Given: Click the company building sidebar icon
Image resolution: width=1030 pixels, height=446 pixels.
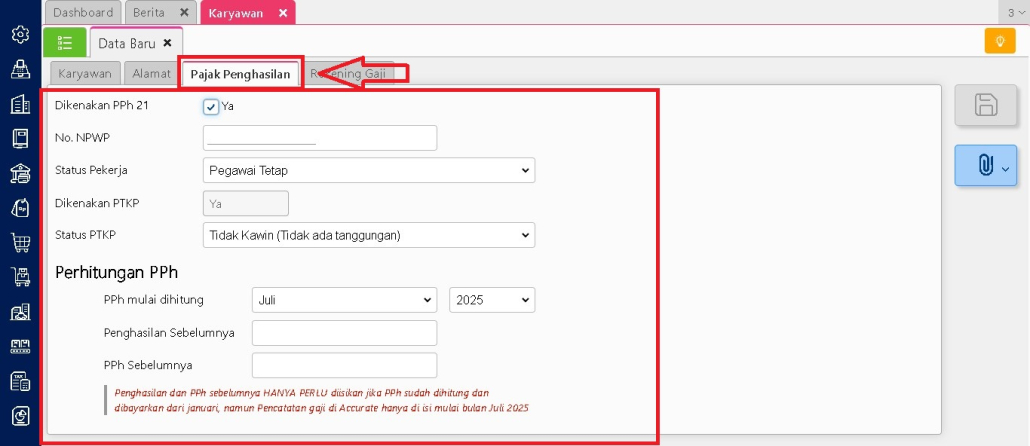Looking at the screenshot, I should [20, 104].
